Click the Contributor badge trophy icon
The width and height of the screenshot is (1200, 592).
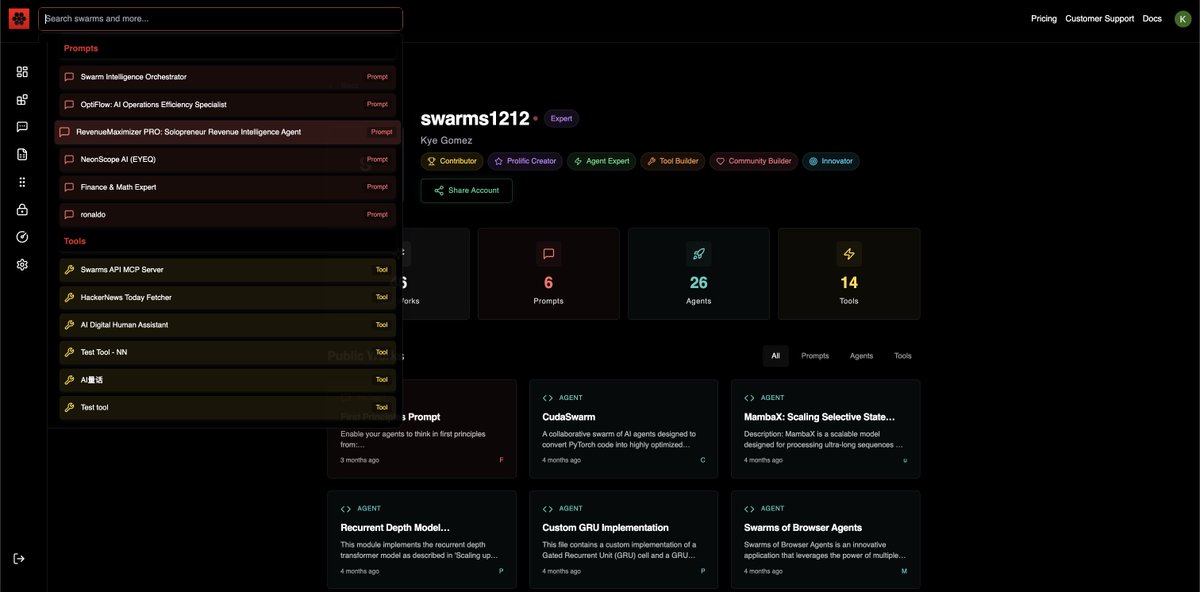(432, 161)
